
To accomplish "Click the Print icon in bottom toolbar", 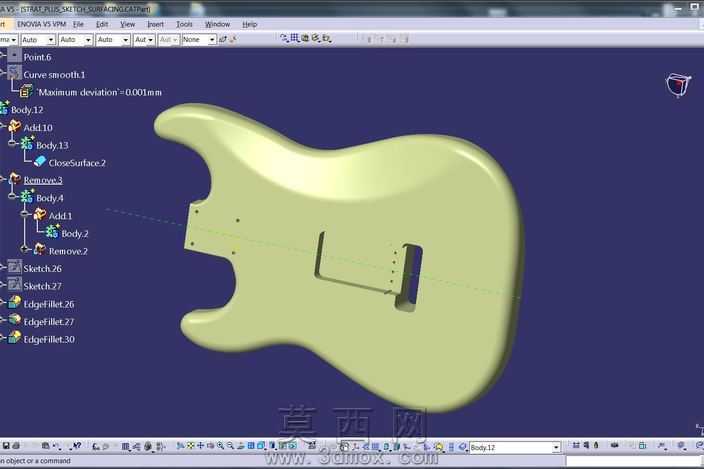I will click(16, 446).
